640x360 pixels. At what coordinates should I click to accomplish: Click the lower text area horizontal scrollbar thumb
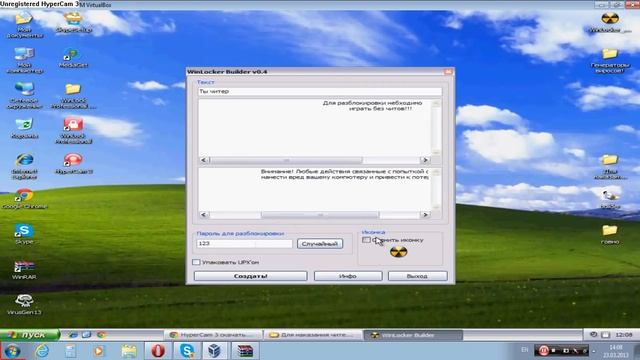coord(320,215)
